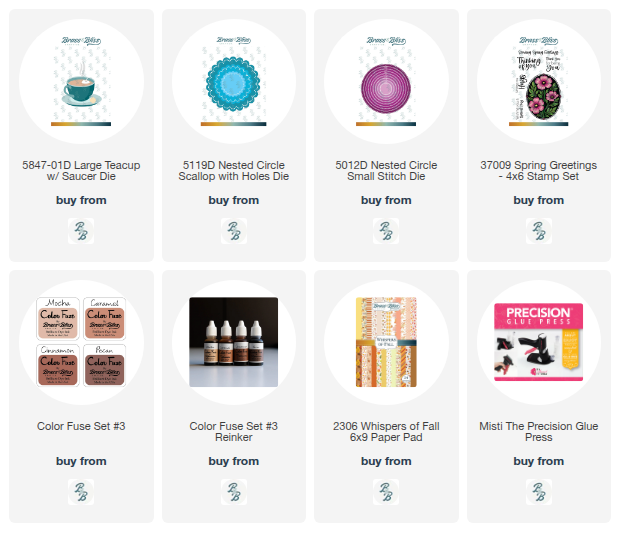This screenshot has height=544, width=620.
Task: Open the reinker bottles photo
Action: pyautogui.click(x=234, y=342)
